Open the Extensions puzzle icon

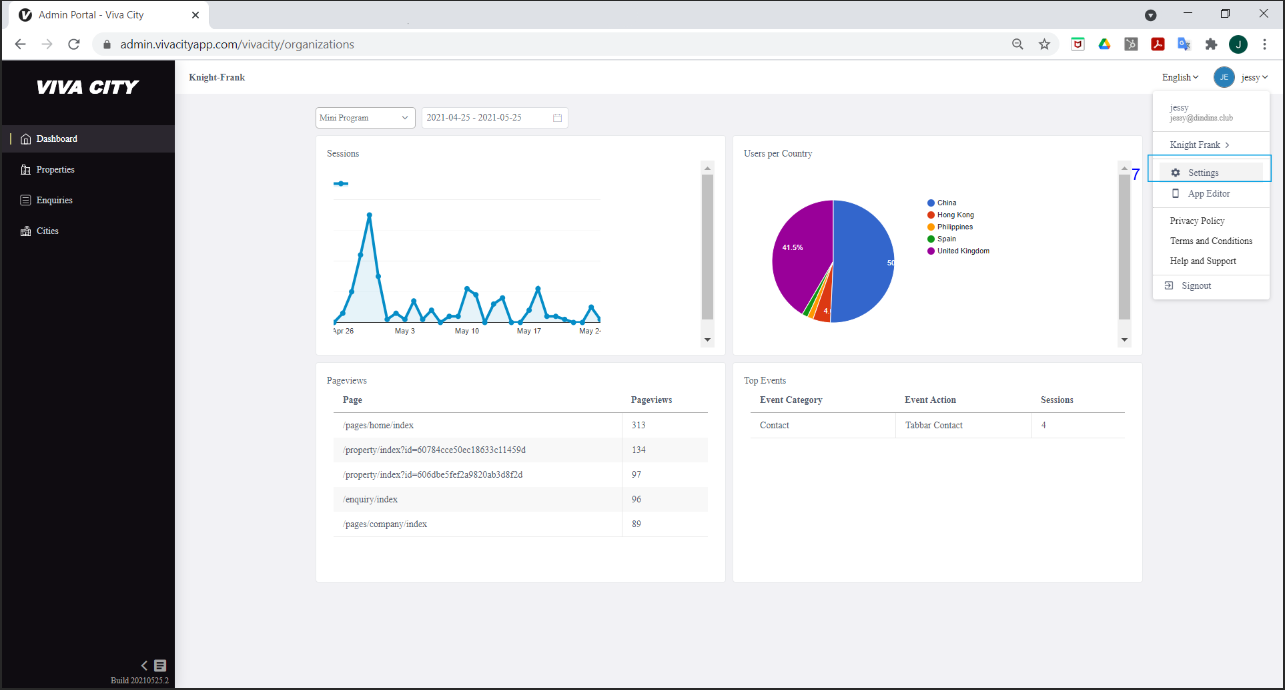click(x=1211, y=44)
